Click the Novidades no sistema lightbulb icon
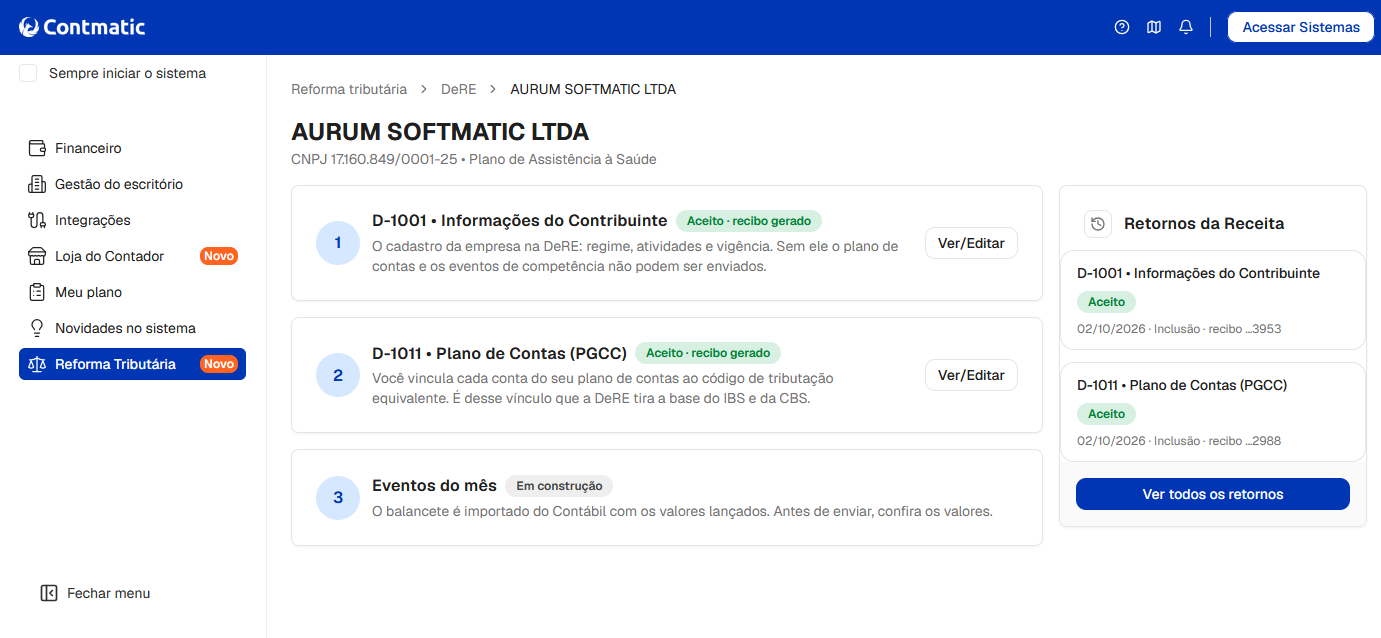Screen dimensions: 1381x638 coord(37,328)
